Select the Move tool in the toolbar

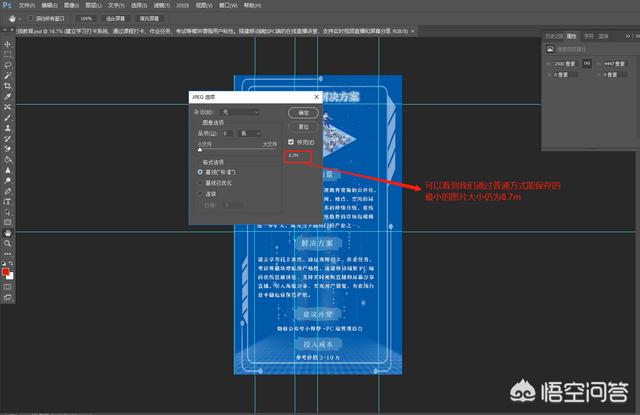7,43
